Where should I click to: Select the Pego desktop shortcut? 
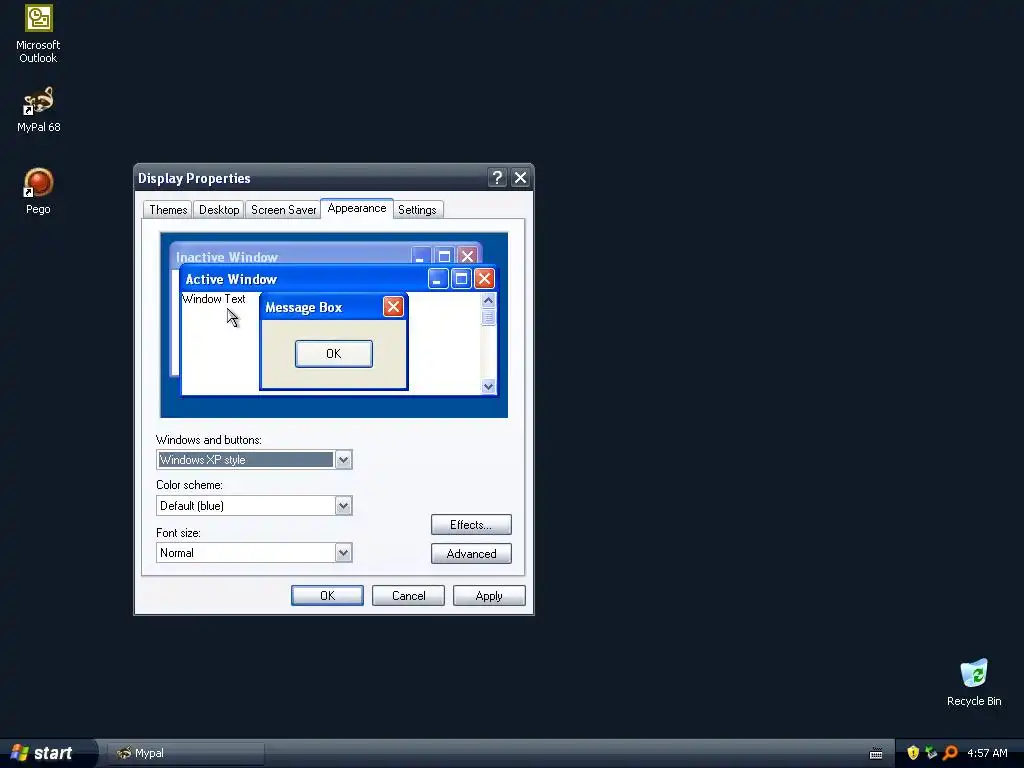click(38, 191)
